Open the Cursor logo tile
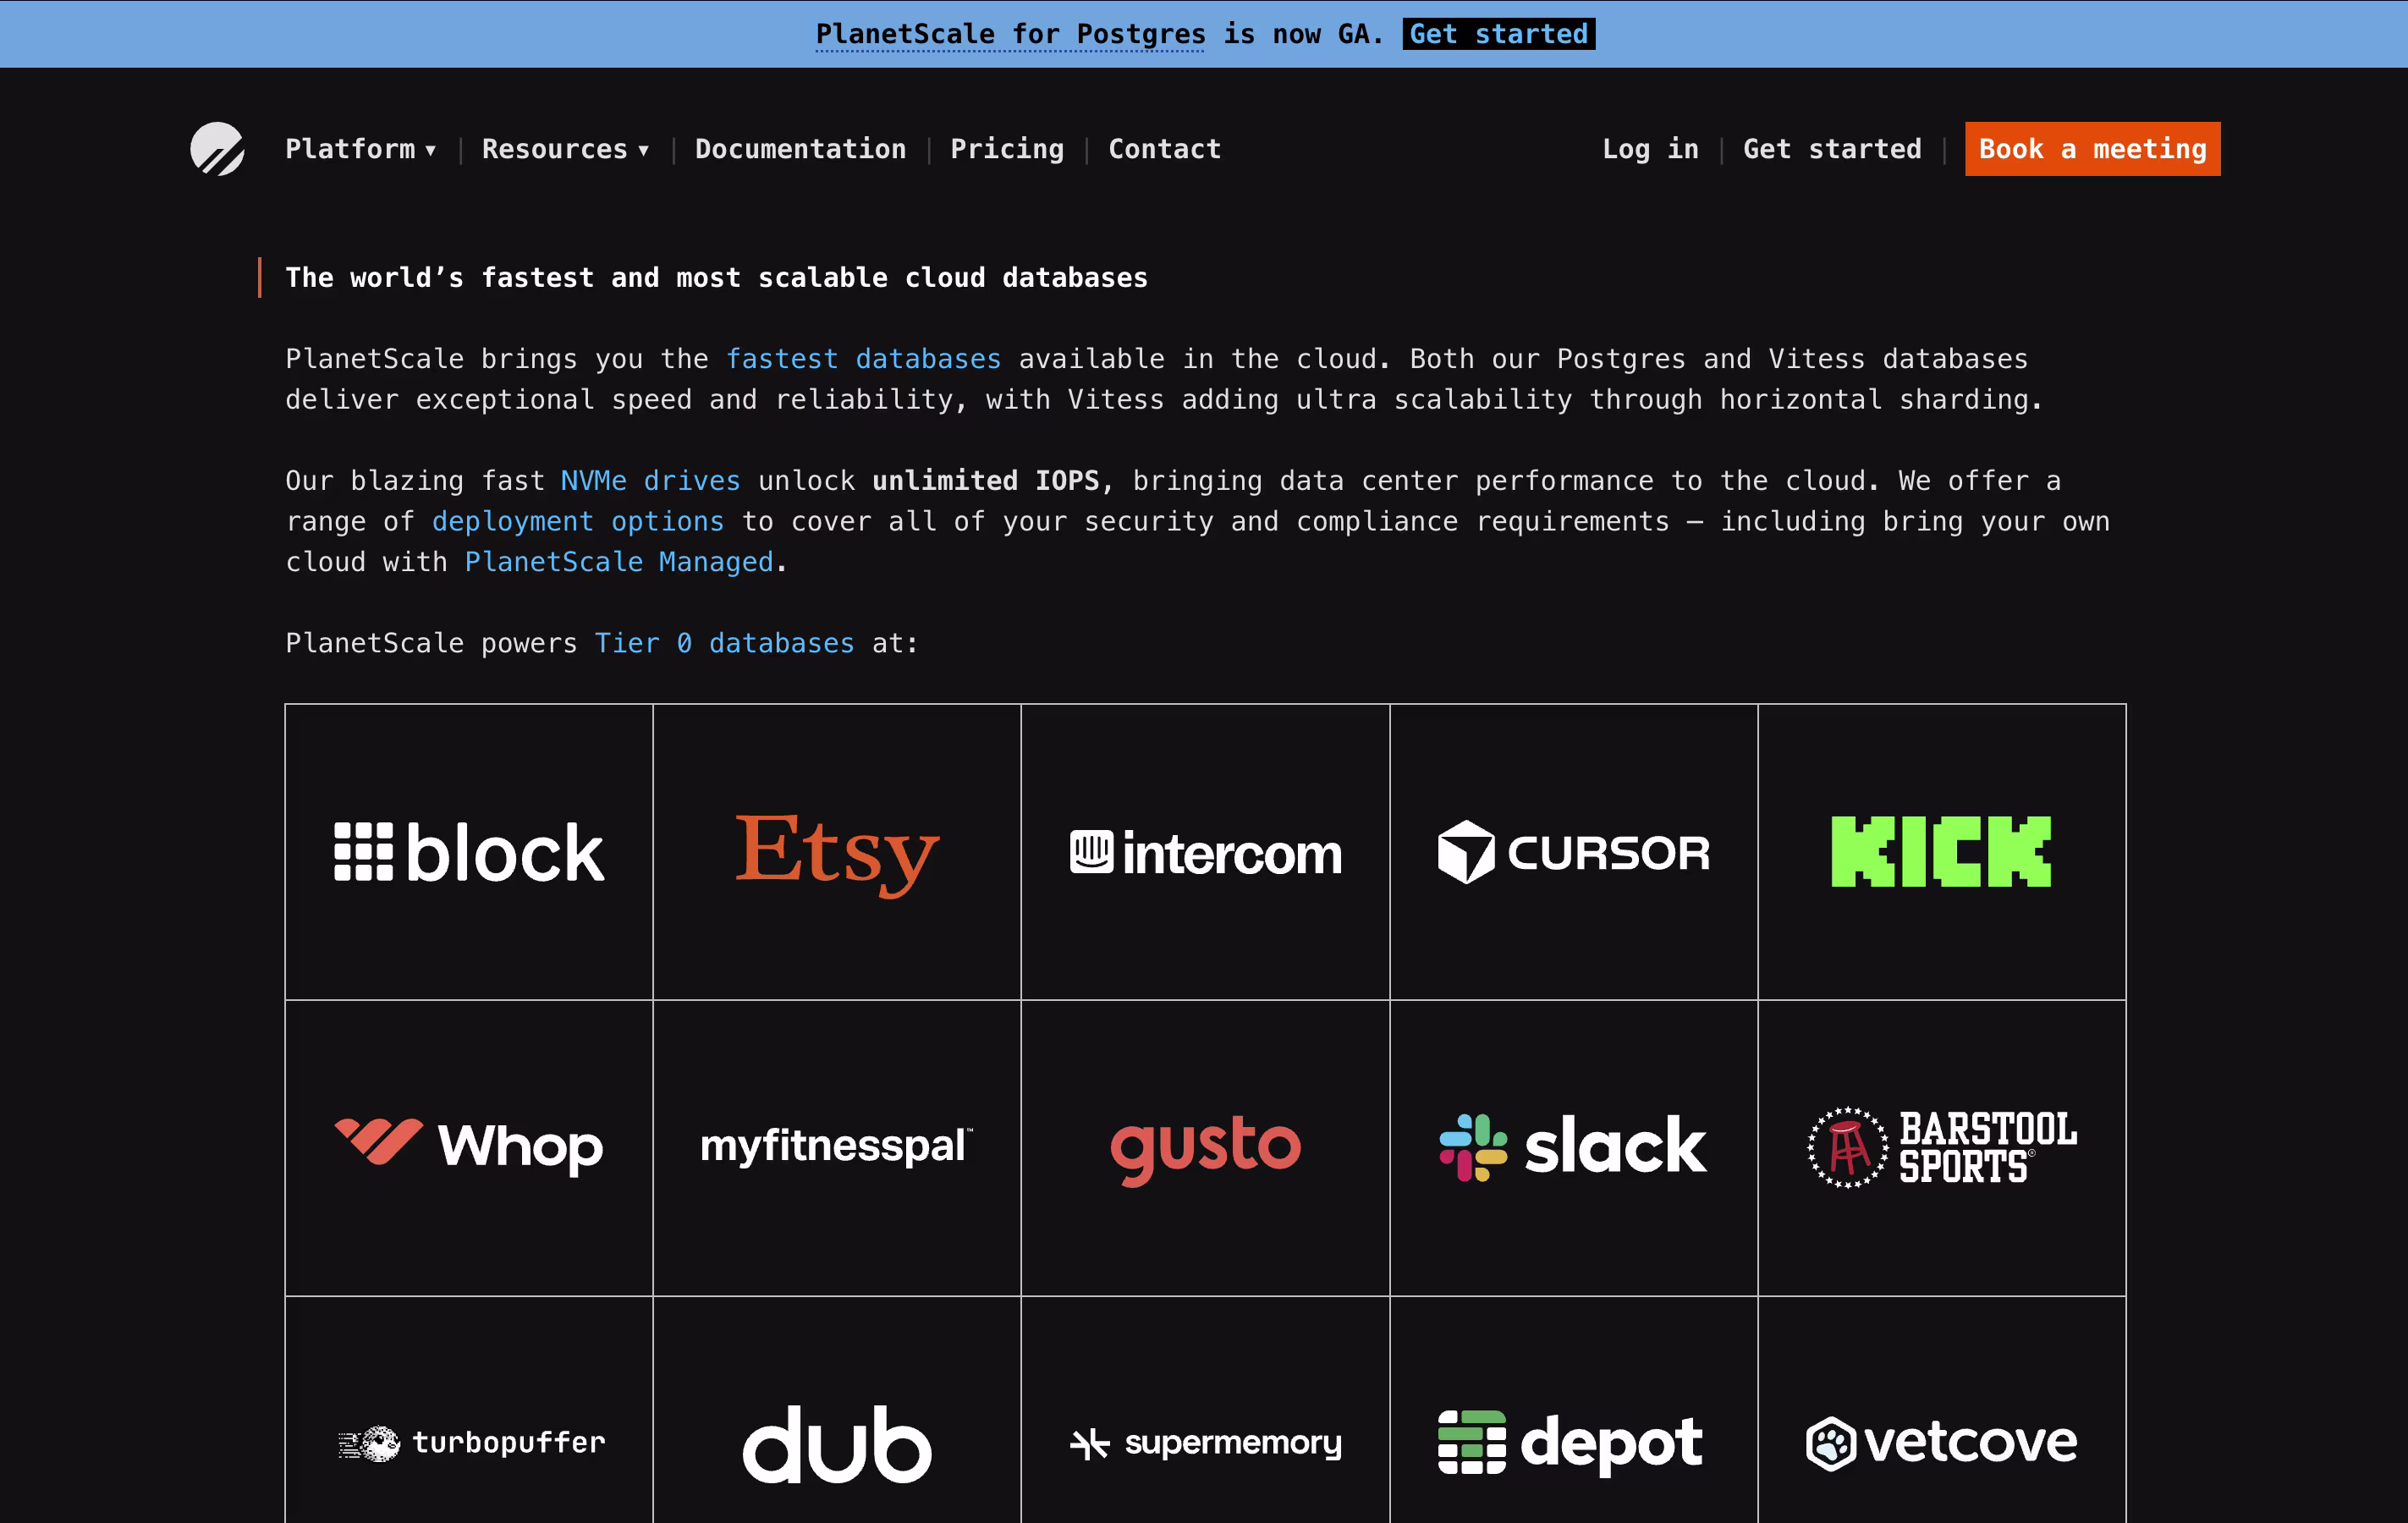This screenshot has height=1523, width=2408. pos(1574,852)
